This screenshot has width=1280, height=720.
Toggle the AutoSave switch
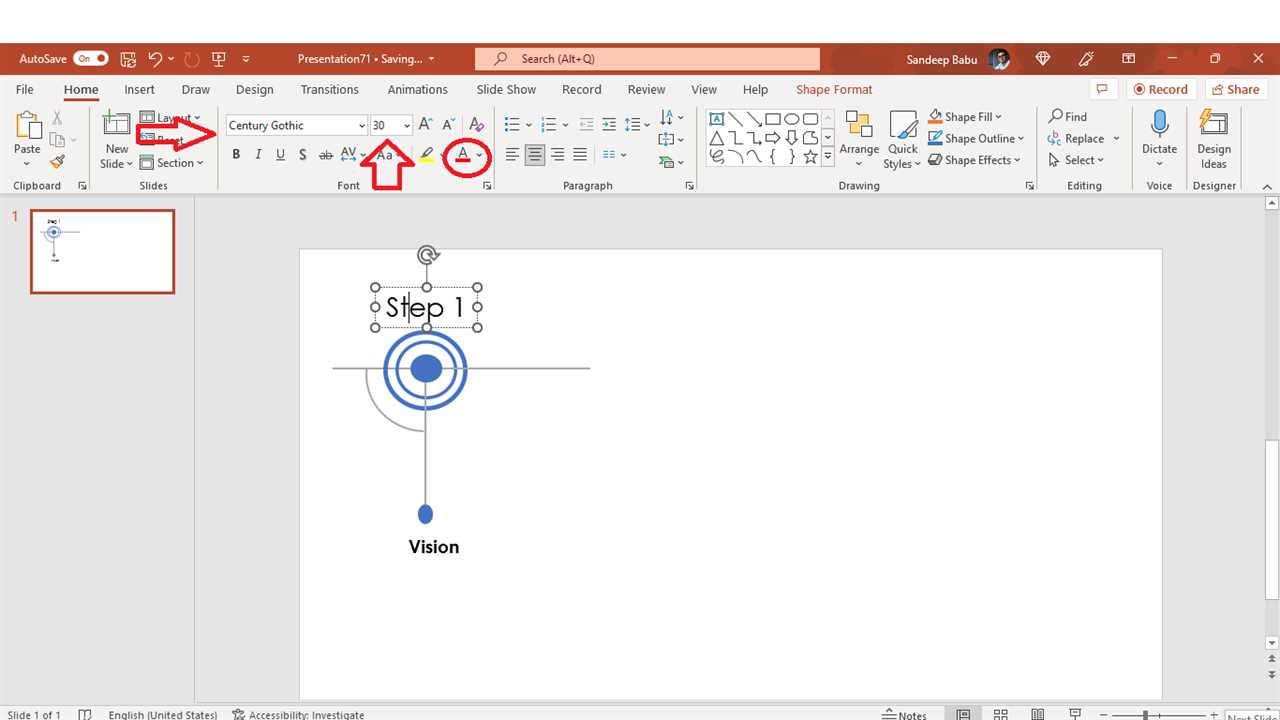[90, 59]
